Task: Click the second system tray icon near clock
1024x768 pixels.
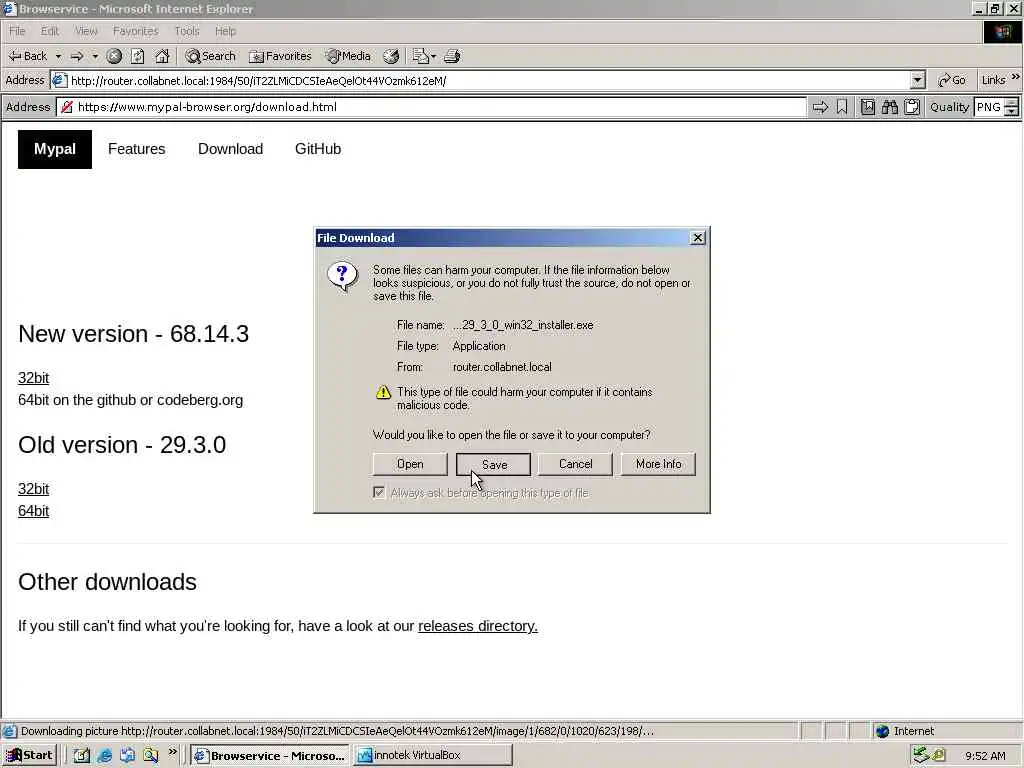Action: 939,756
